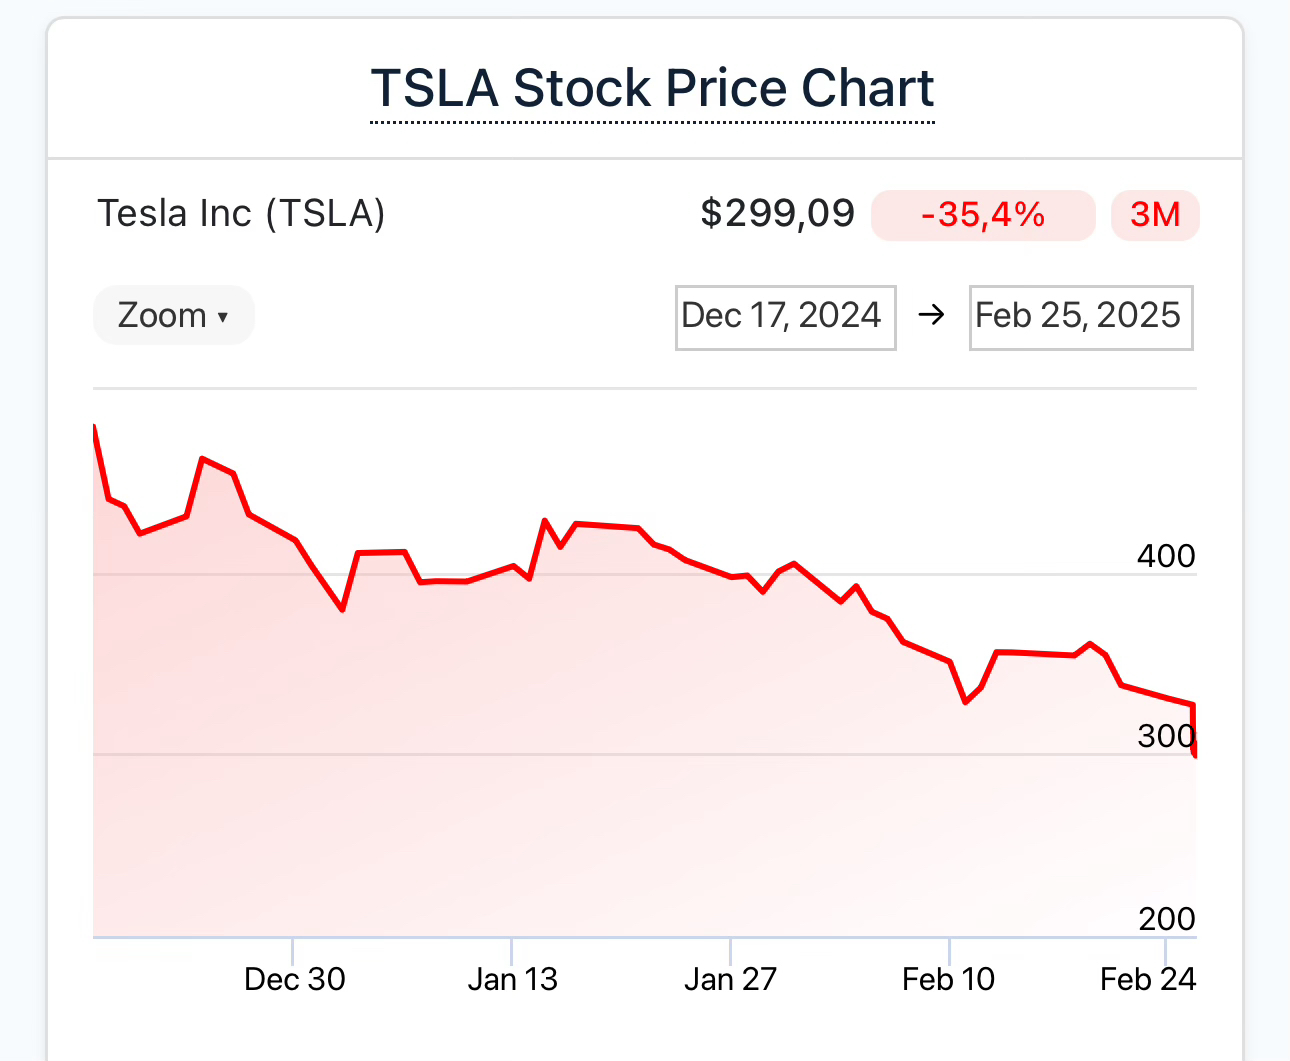Click the late-December peak on the price line

[203, 459]
